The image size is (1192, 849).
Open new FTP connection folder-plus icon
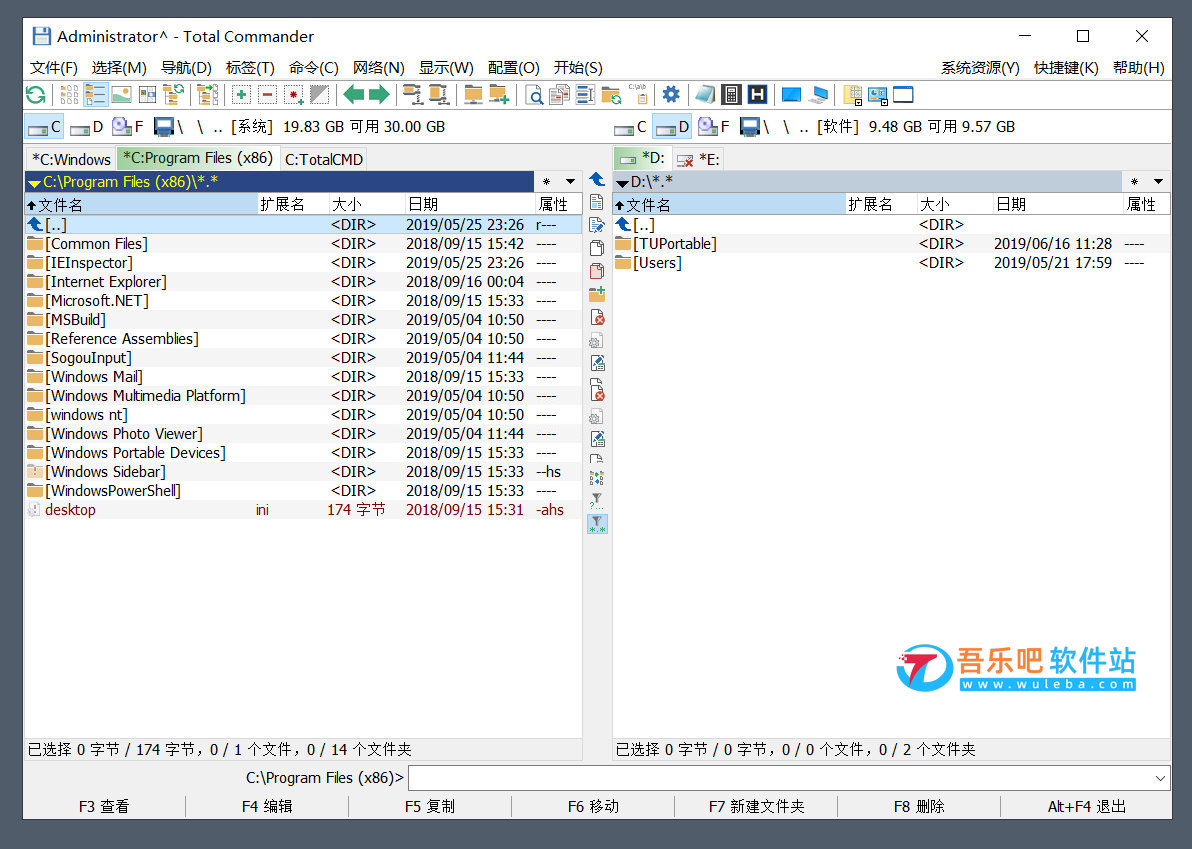(x=499, y=95)
